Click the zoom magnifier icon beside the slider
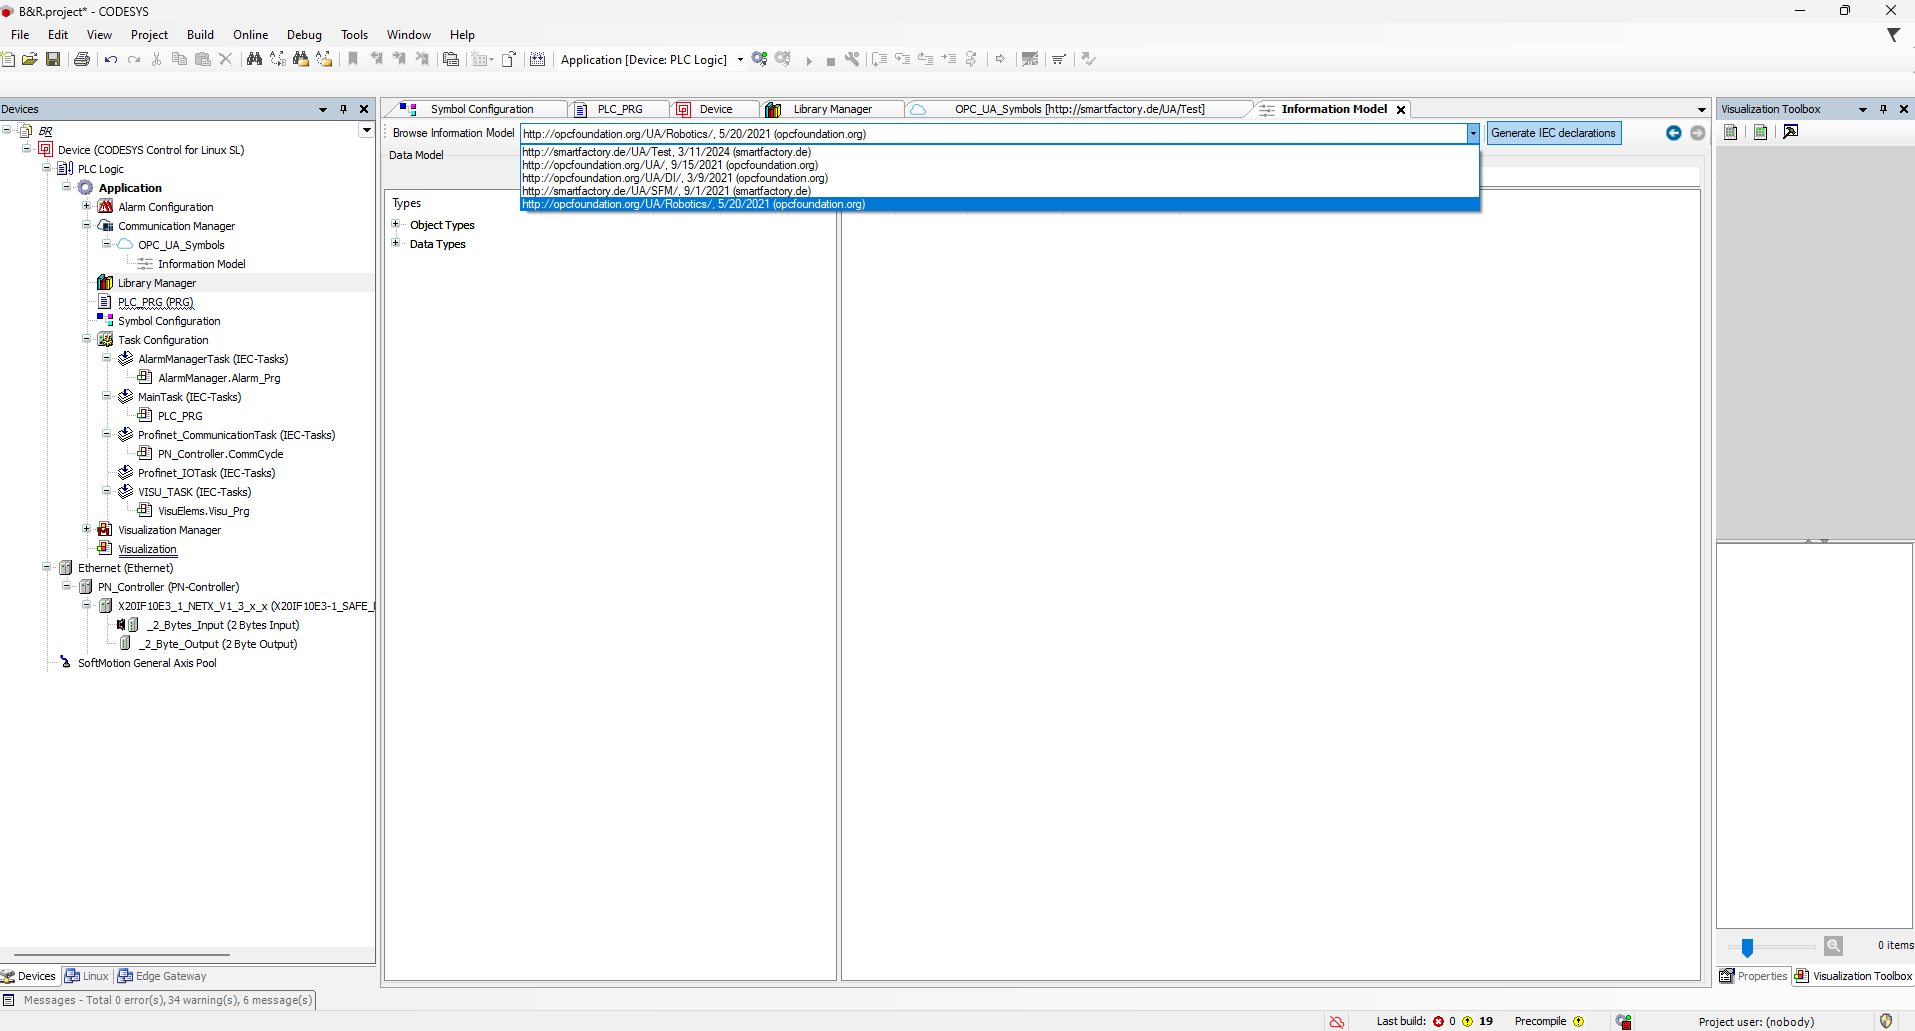The width and height of the screenshot is (1915, 1031). click(1833, 945)
